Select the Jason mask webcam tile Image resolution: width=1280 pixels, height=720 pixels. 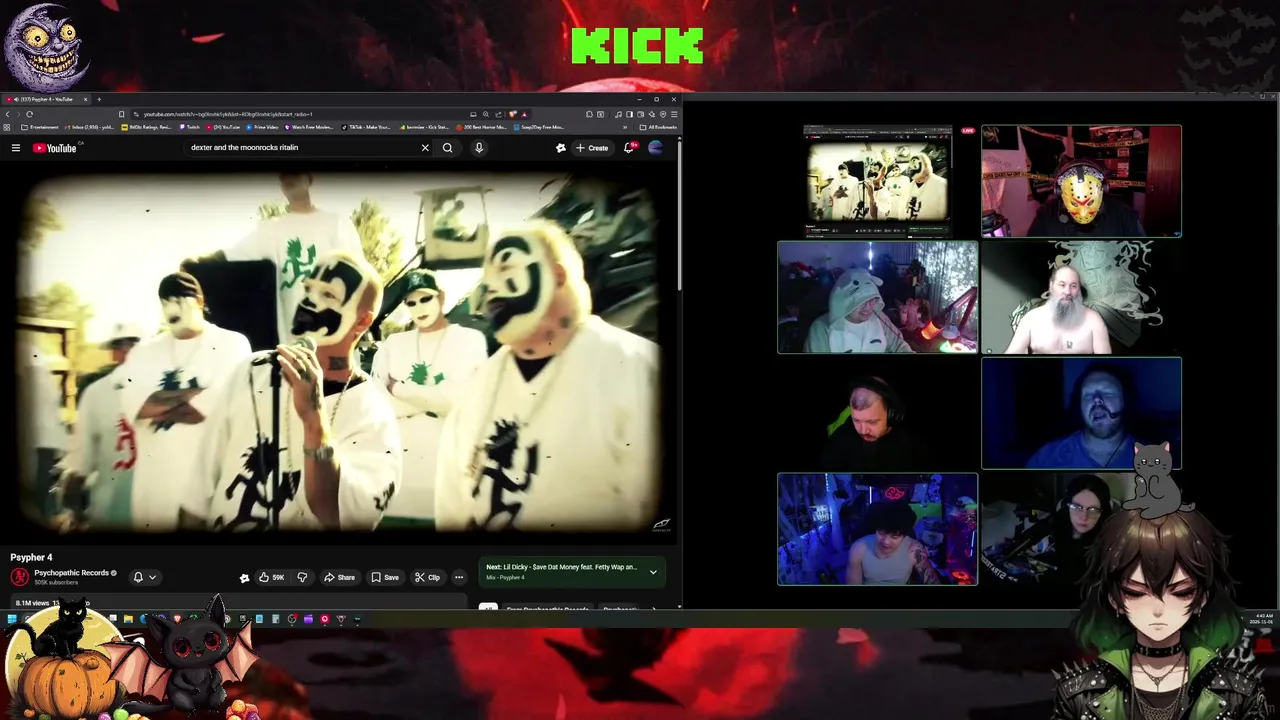coord(1081,181)
